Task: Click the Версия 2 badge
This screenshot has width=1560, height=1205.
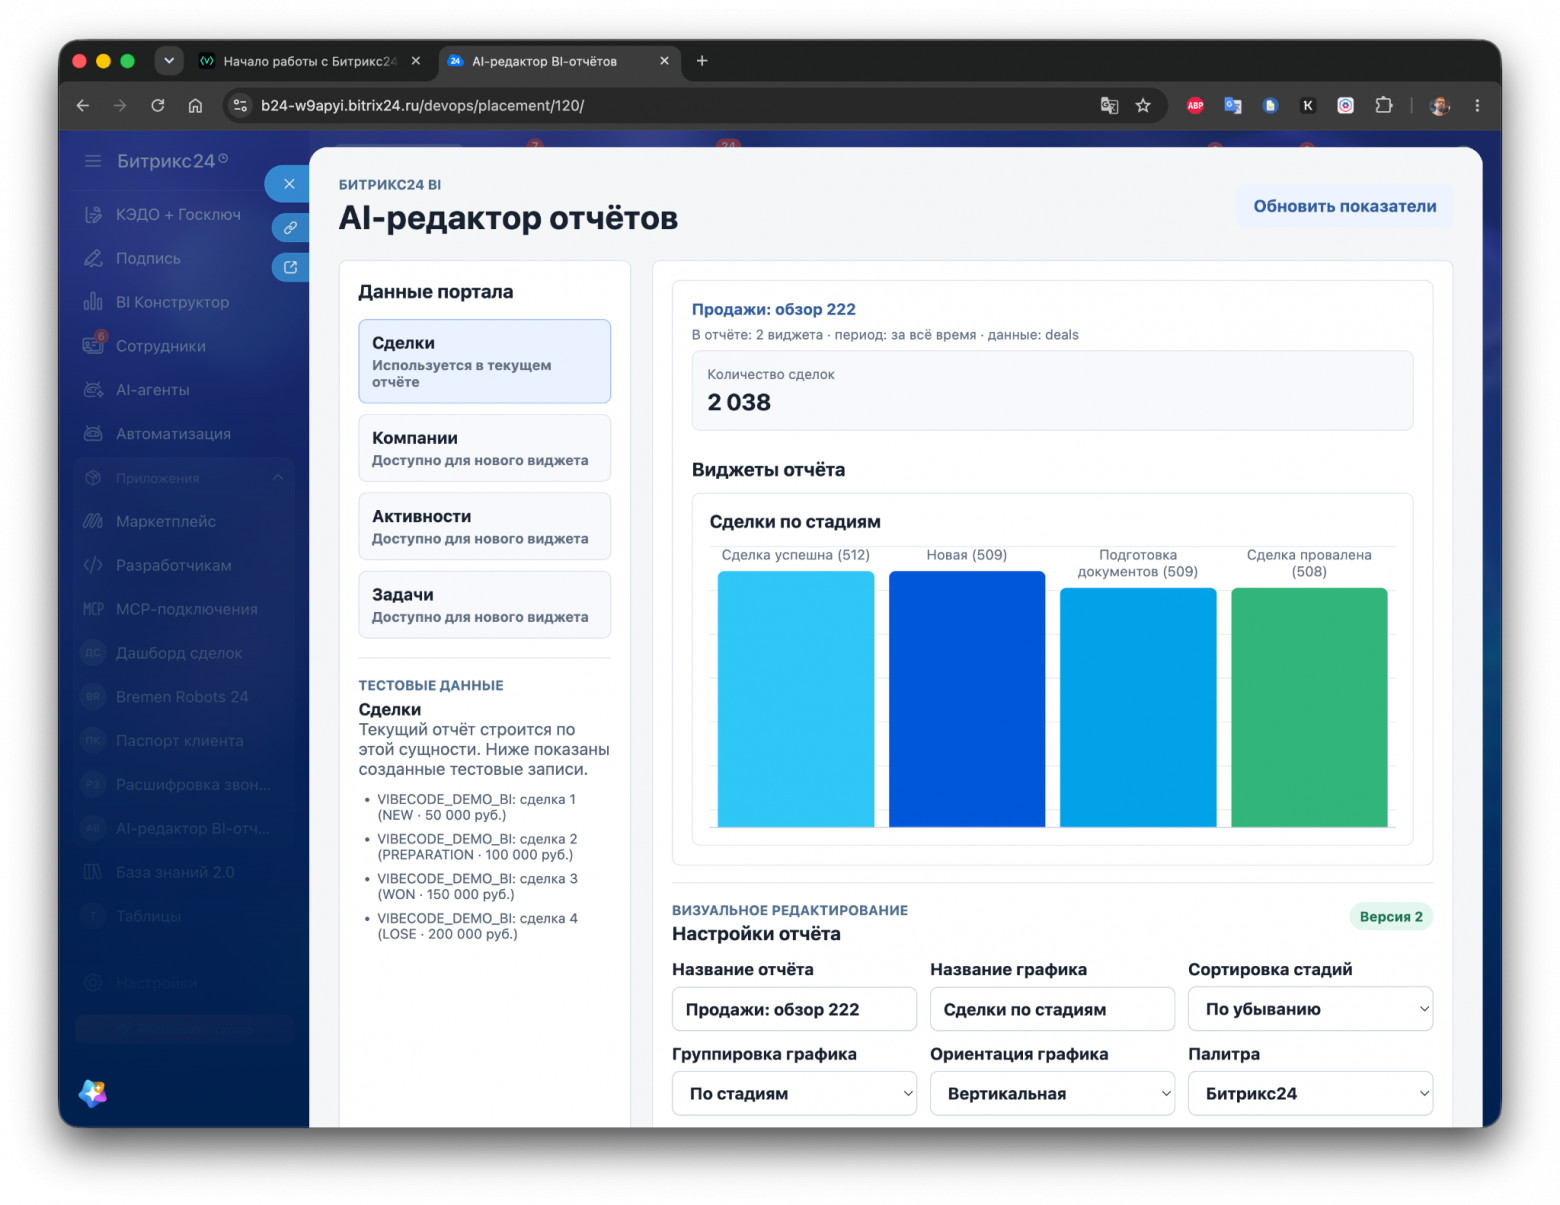Action: click(1391, 916)
